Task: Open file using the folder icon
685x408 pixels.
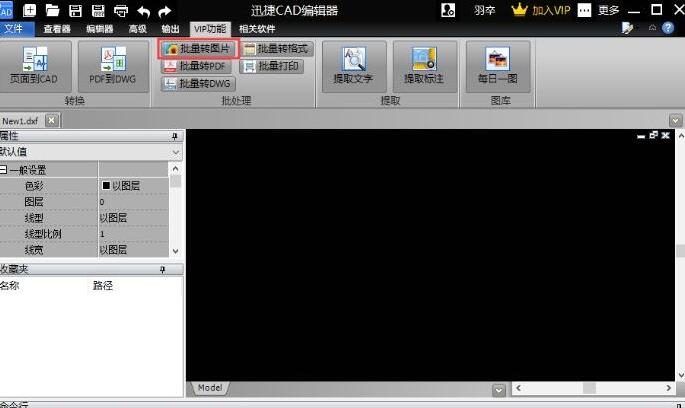Action: click(x=52, y=10)
